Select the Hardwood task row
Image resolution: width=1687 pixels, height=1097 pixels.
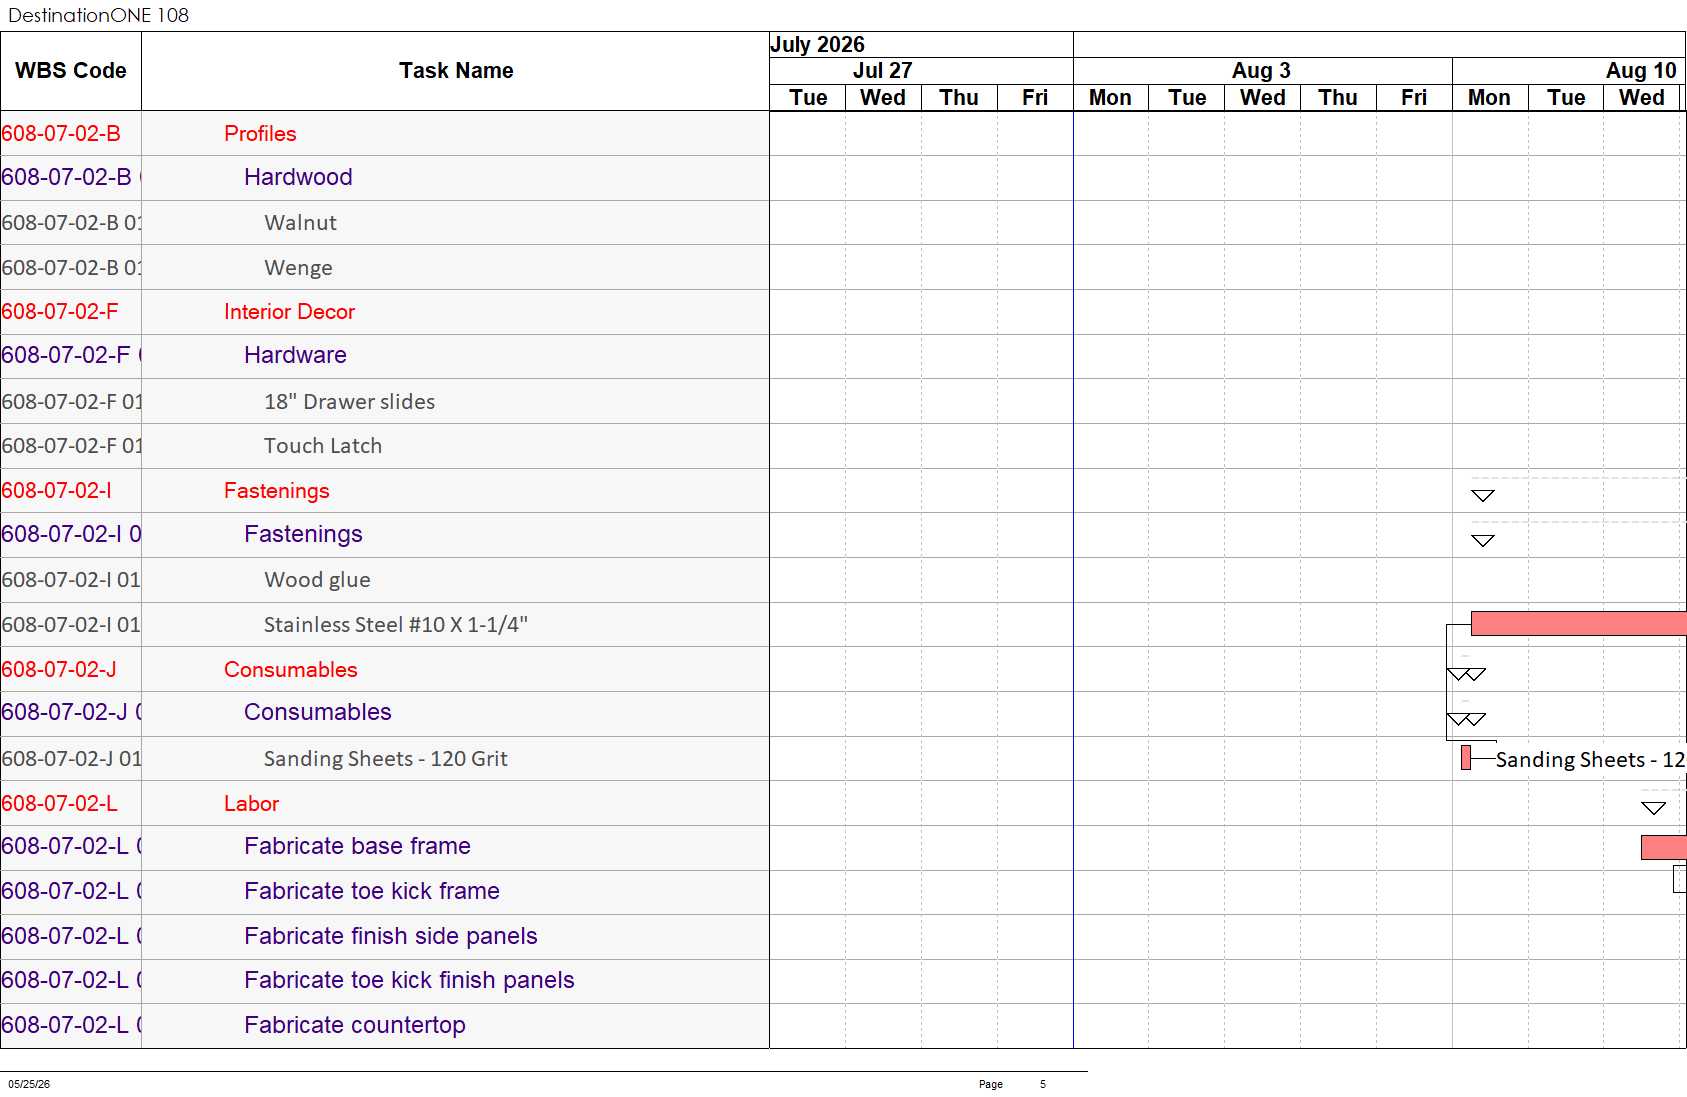tap(385, 178)
